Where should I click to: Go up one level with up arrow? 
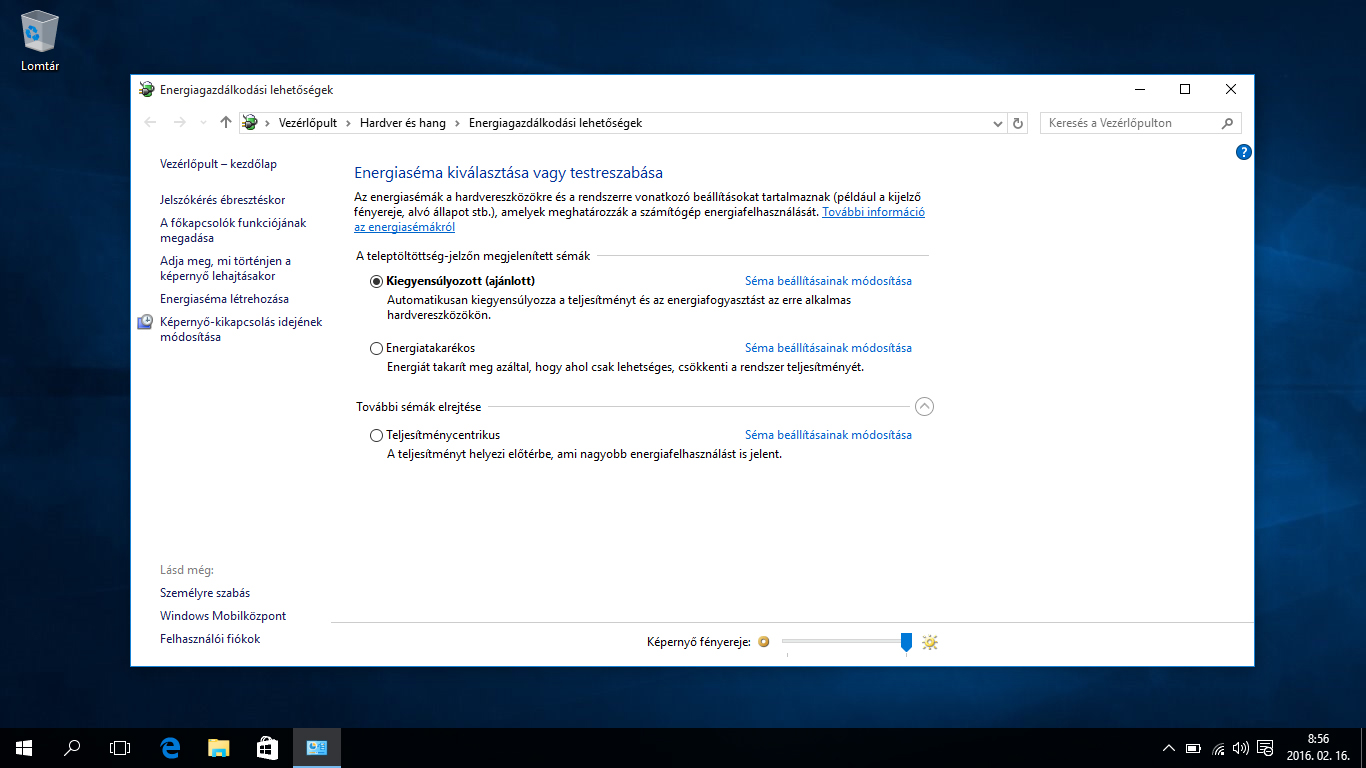coord(226,123)
